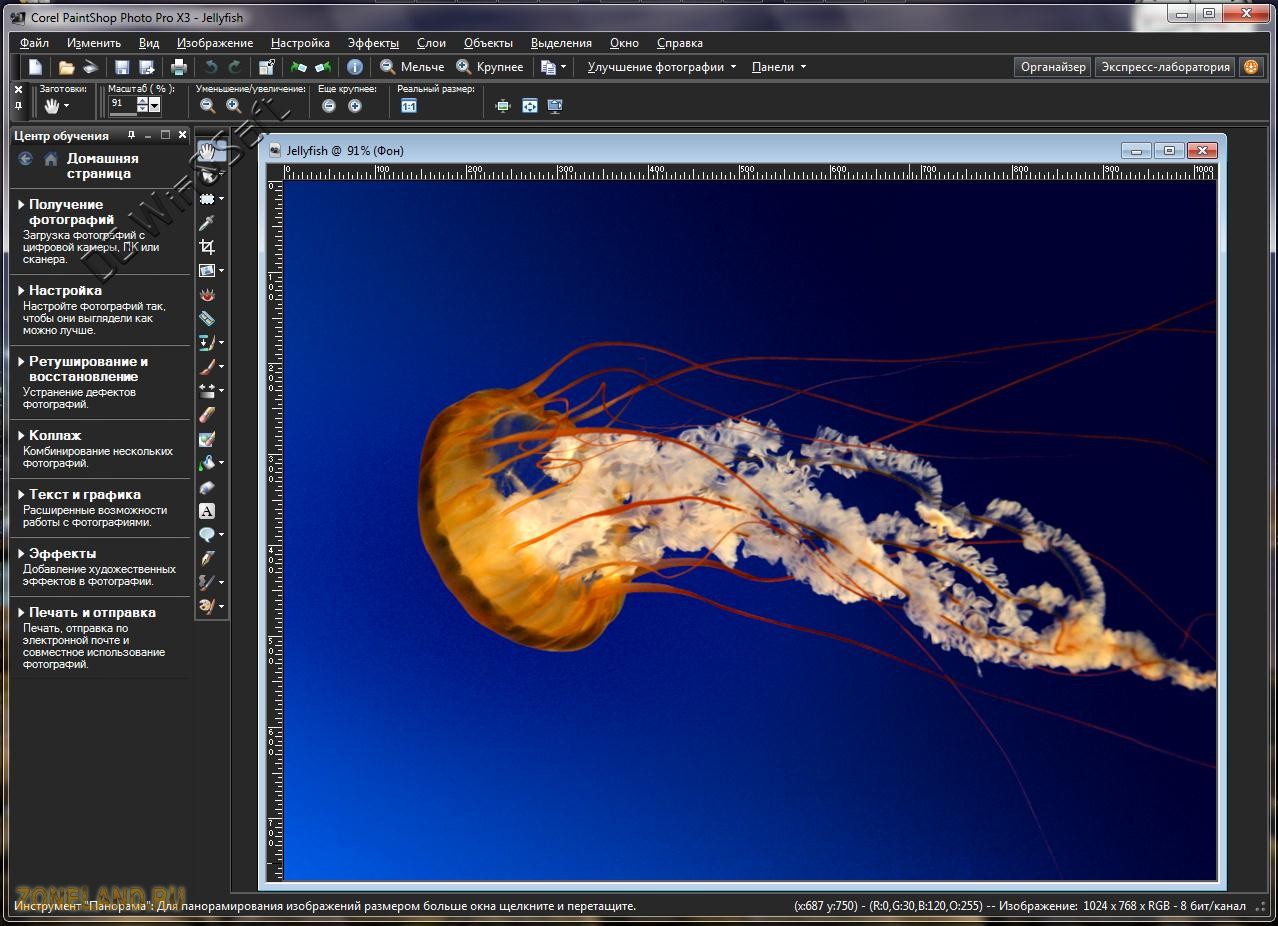The width and height of the screenshot is (1278, 926).
Task: Maximize the Jellyfish document window
Action: pyautogui.click(x=1168, y=151)
